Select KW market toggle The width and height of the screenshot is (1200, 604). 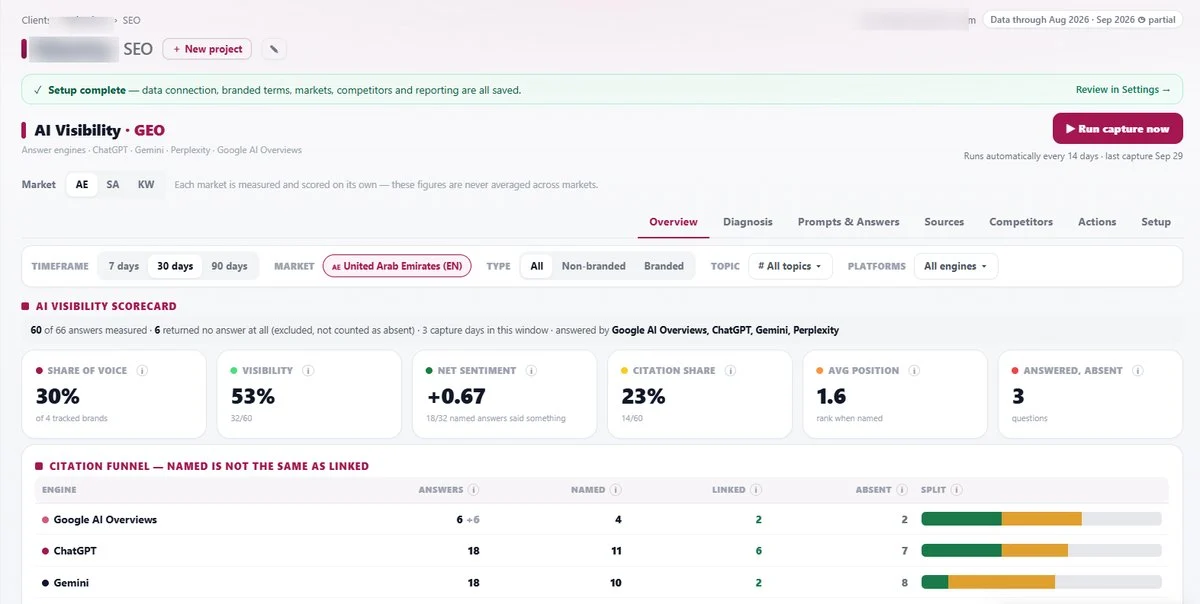pyautogui.click(x=146, y=184)
